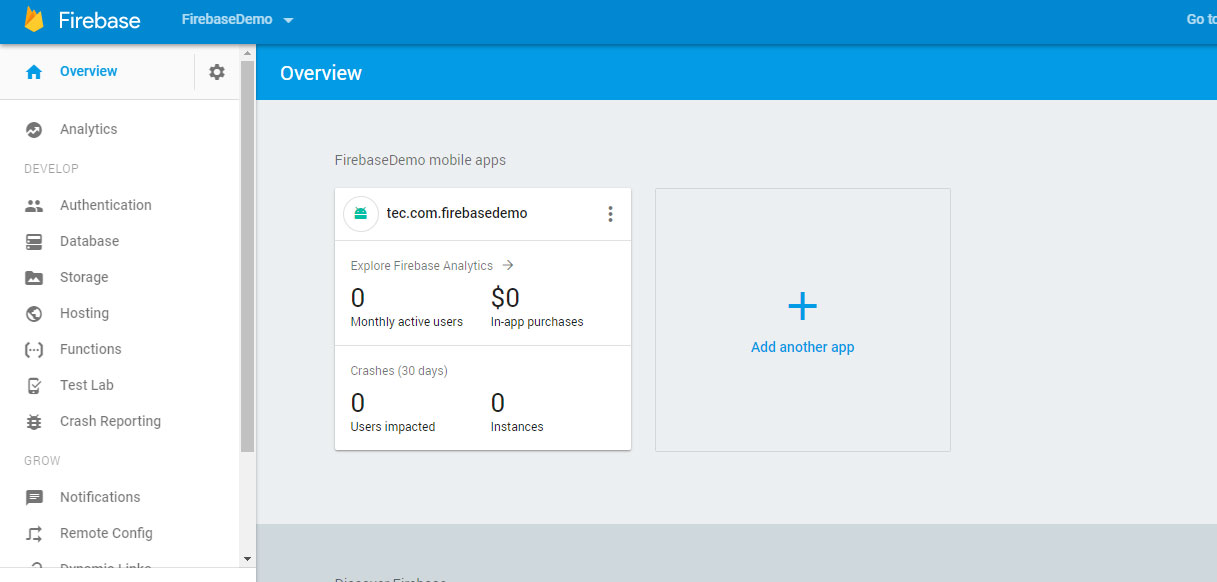This screenshot has height=582, width=1217.
Task: Click the Database server icon
Action: pyautogui.click(x=34, y=242)
